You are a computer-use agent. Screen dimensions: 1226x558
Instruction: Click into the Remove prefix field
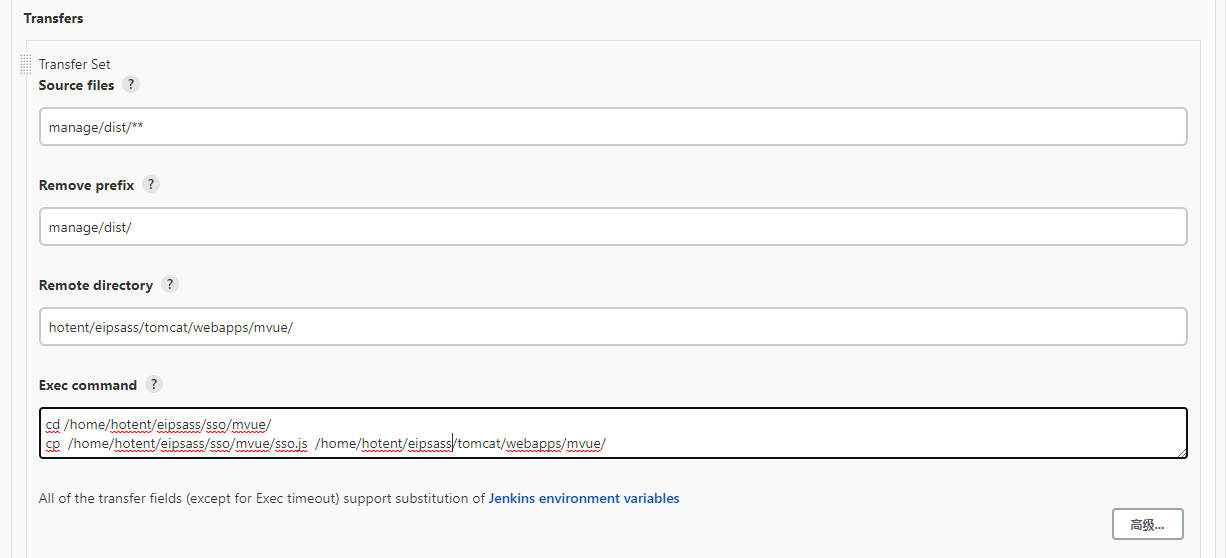click(x=612, y=227)
